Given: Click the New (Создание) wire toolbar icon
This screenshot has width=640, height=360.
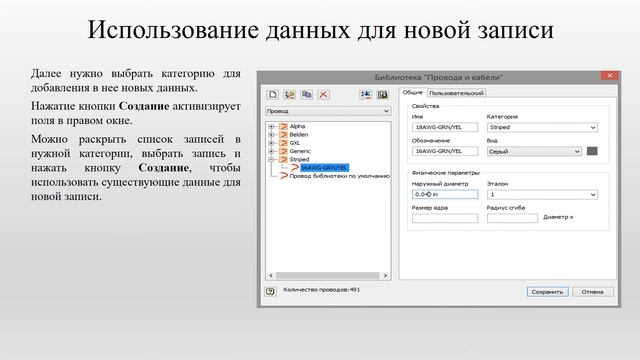Looking at the screenshot, I should [x=273, y=95].
